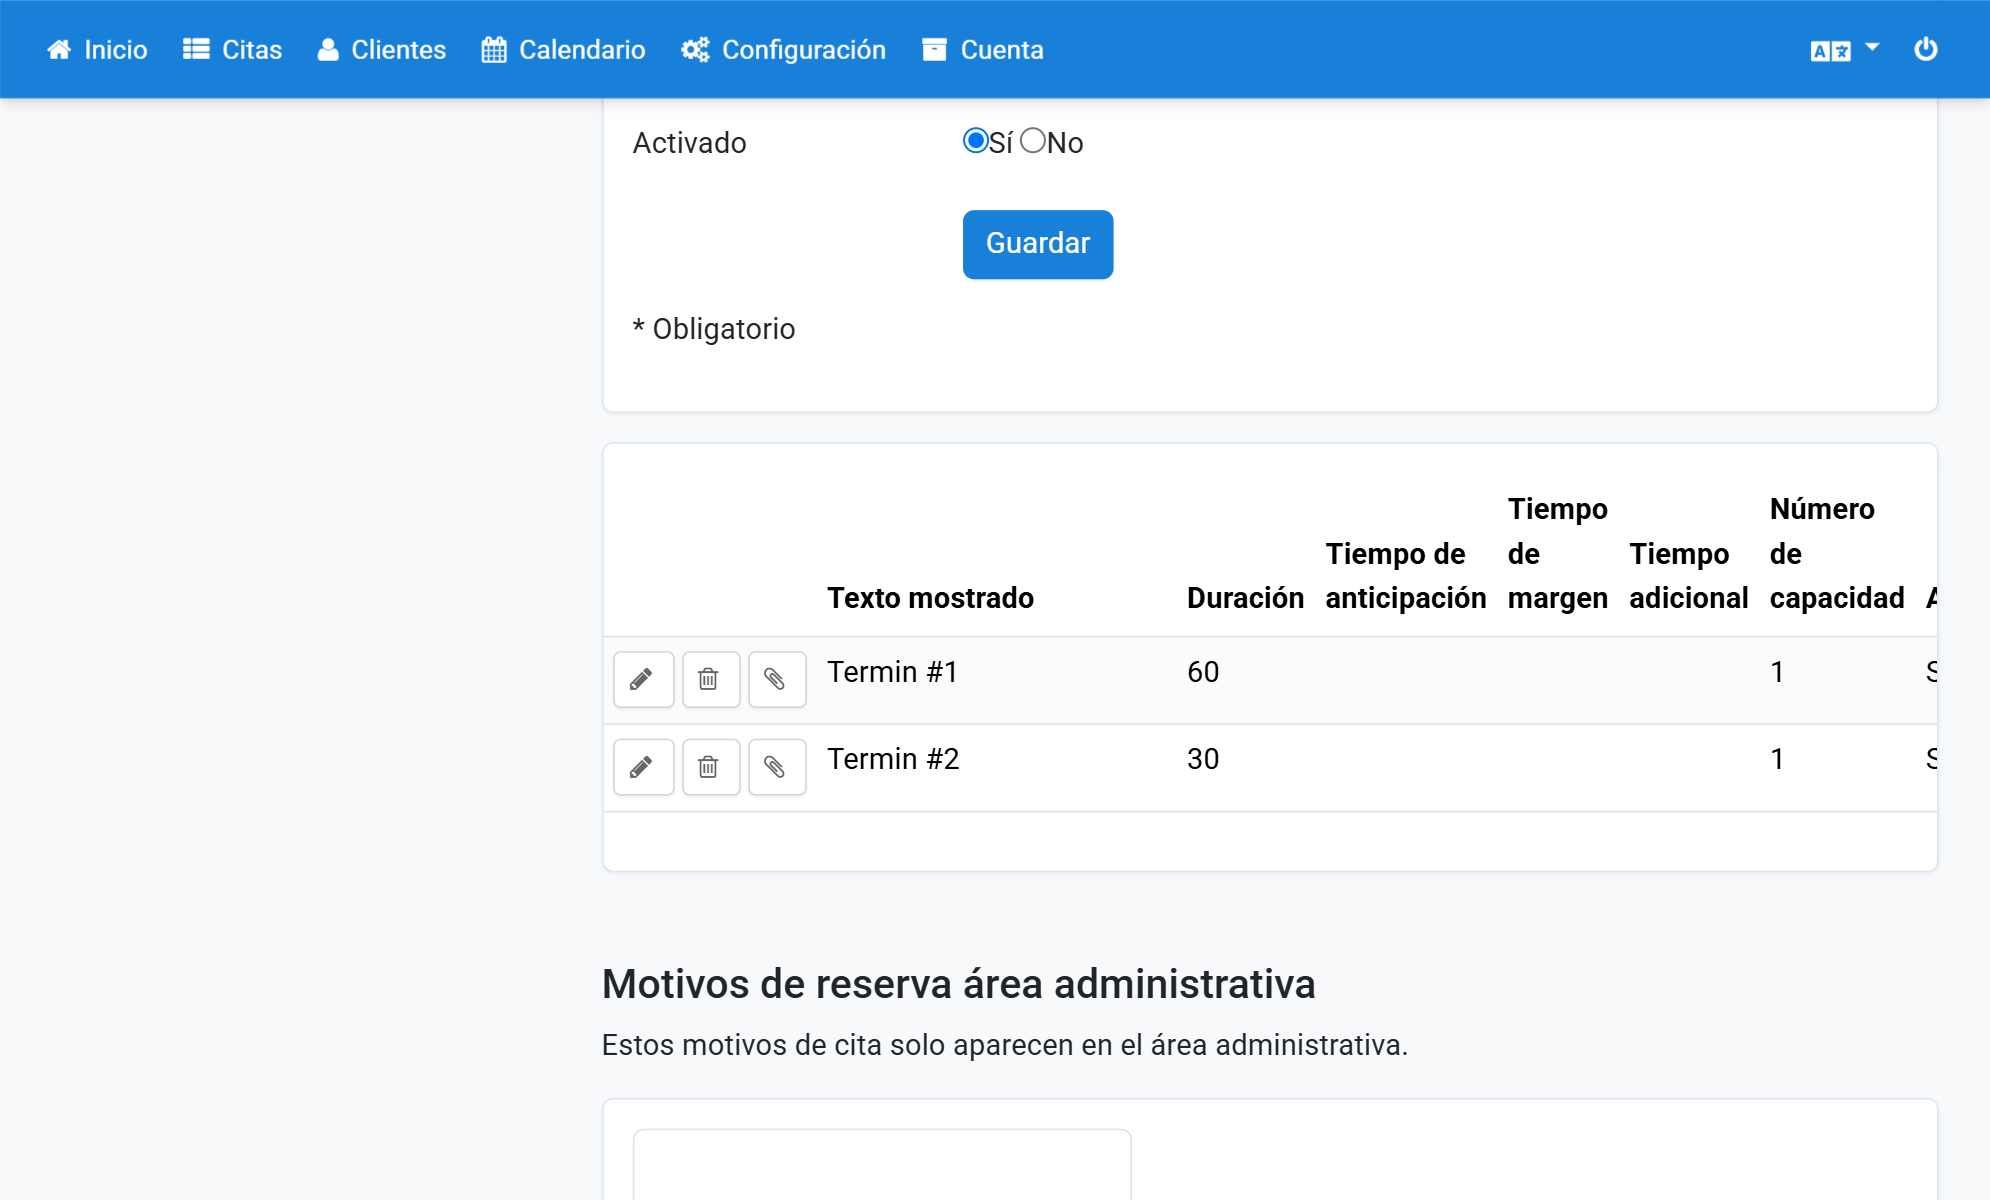Select the No radio button for Activado
Viewport: 1990px width, 1200px height.
[1033, 141]
